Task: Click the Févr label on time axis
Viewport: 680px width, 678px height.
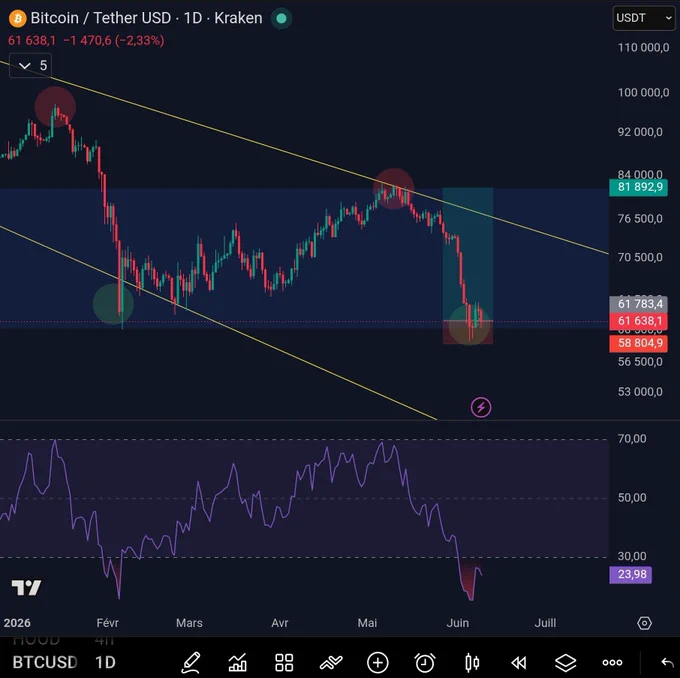Action: tap(107, 623)
